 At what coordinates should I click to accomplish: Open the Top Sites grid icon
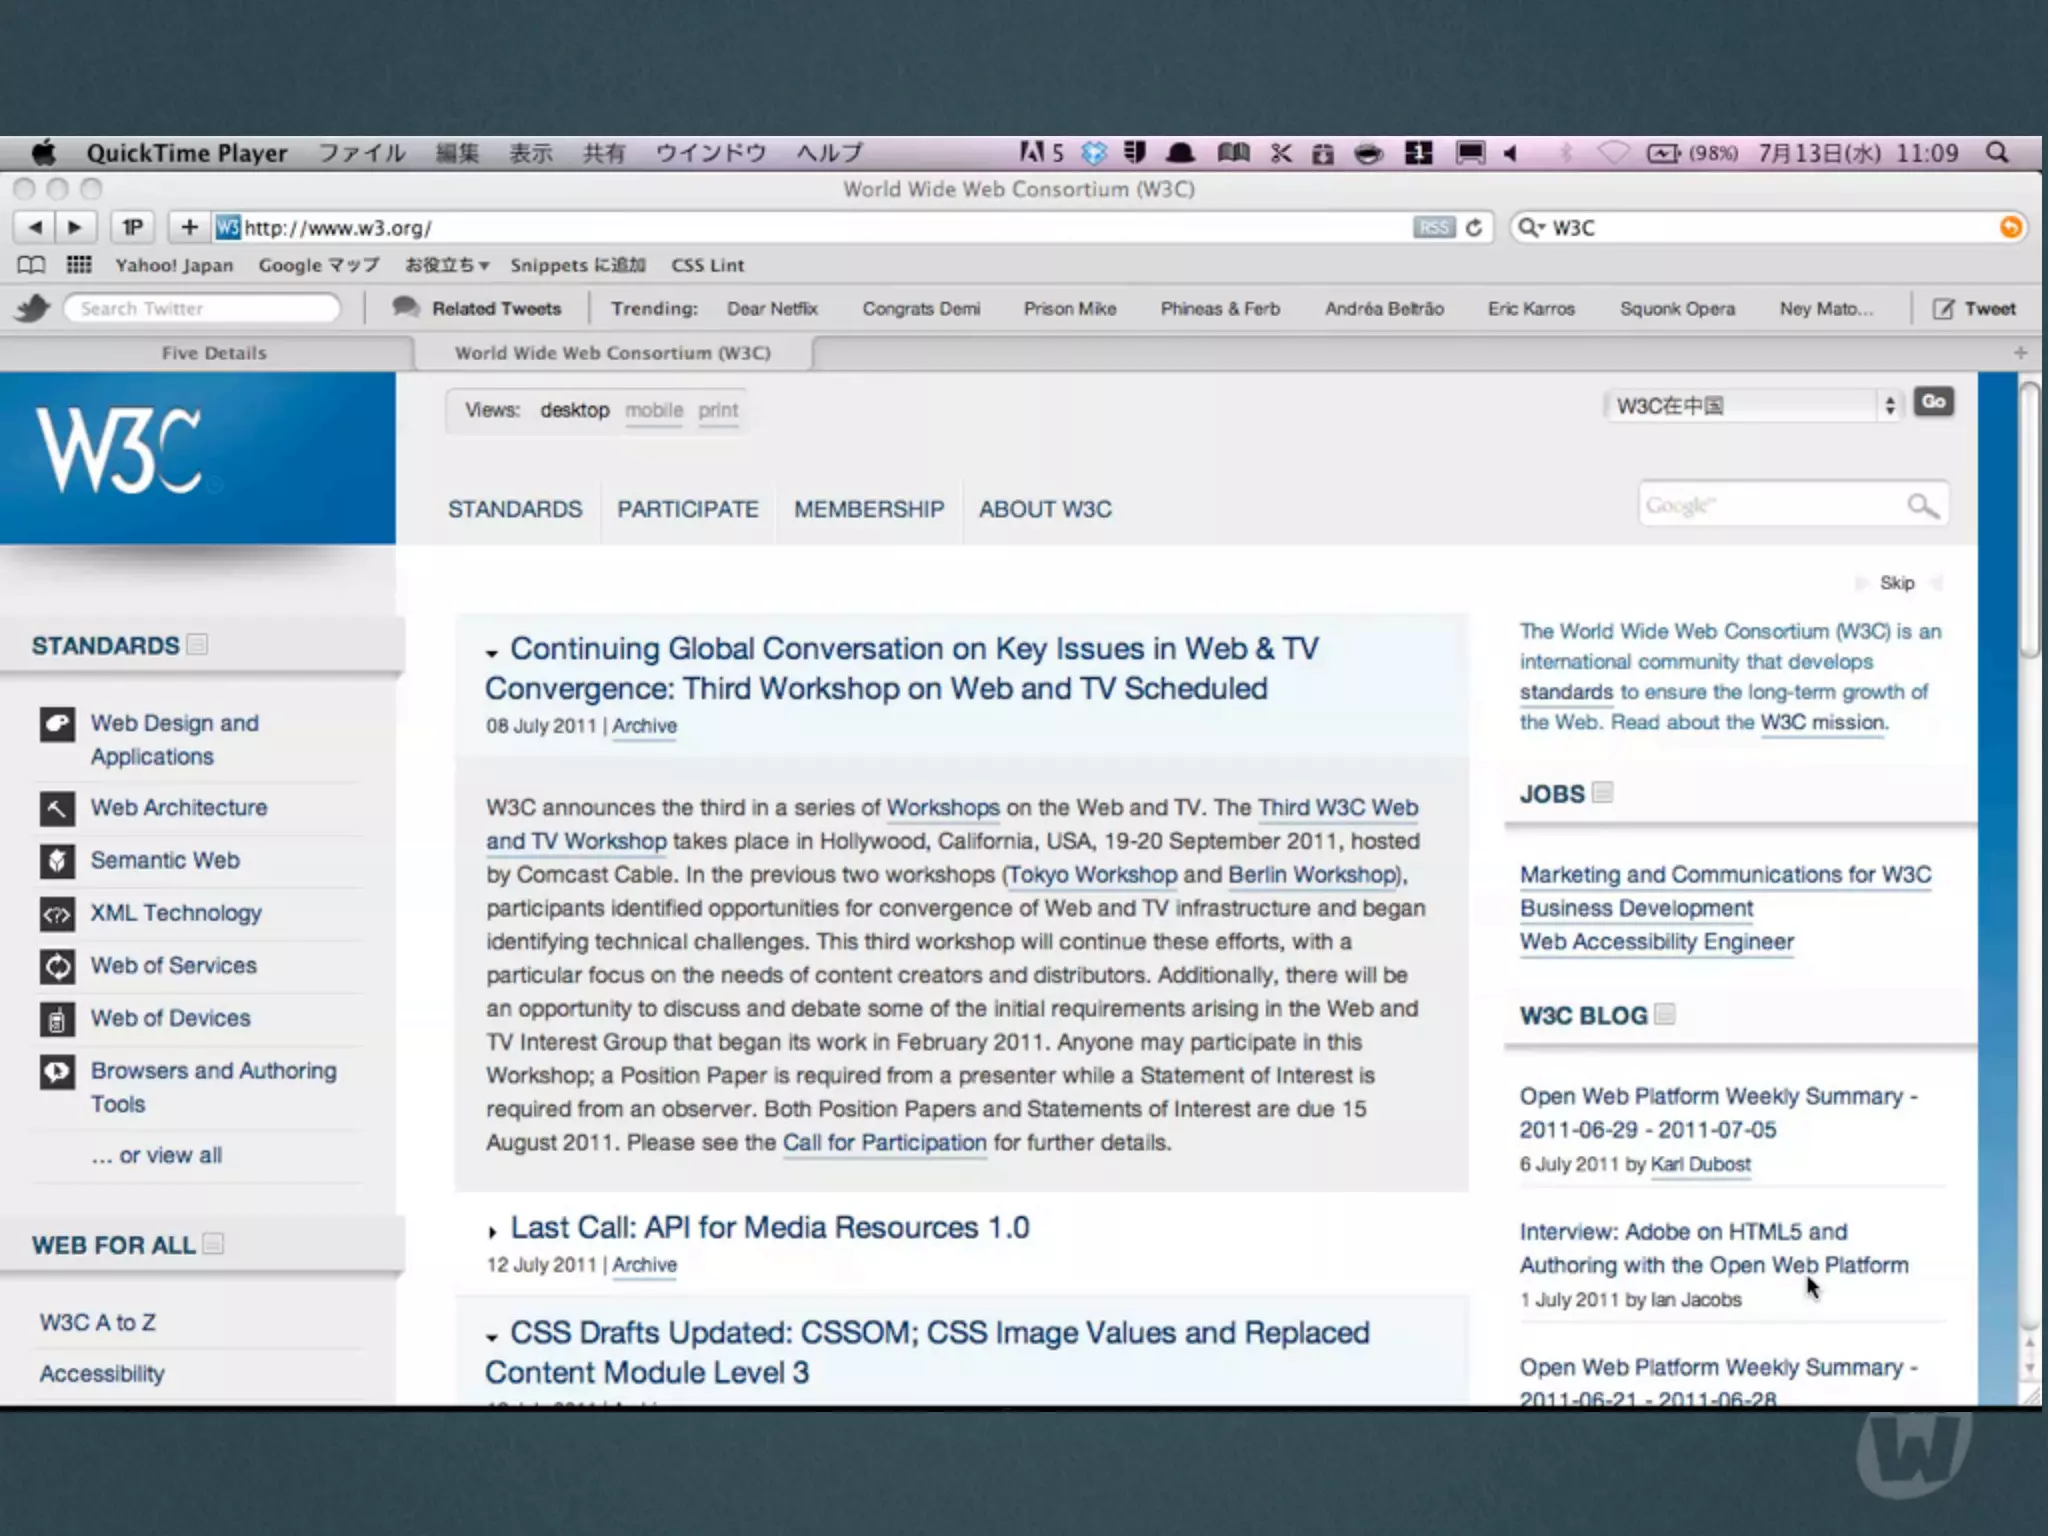pyautogui.click(x=79, y=265)
